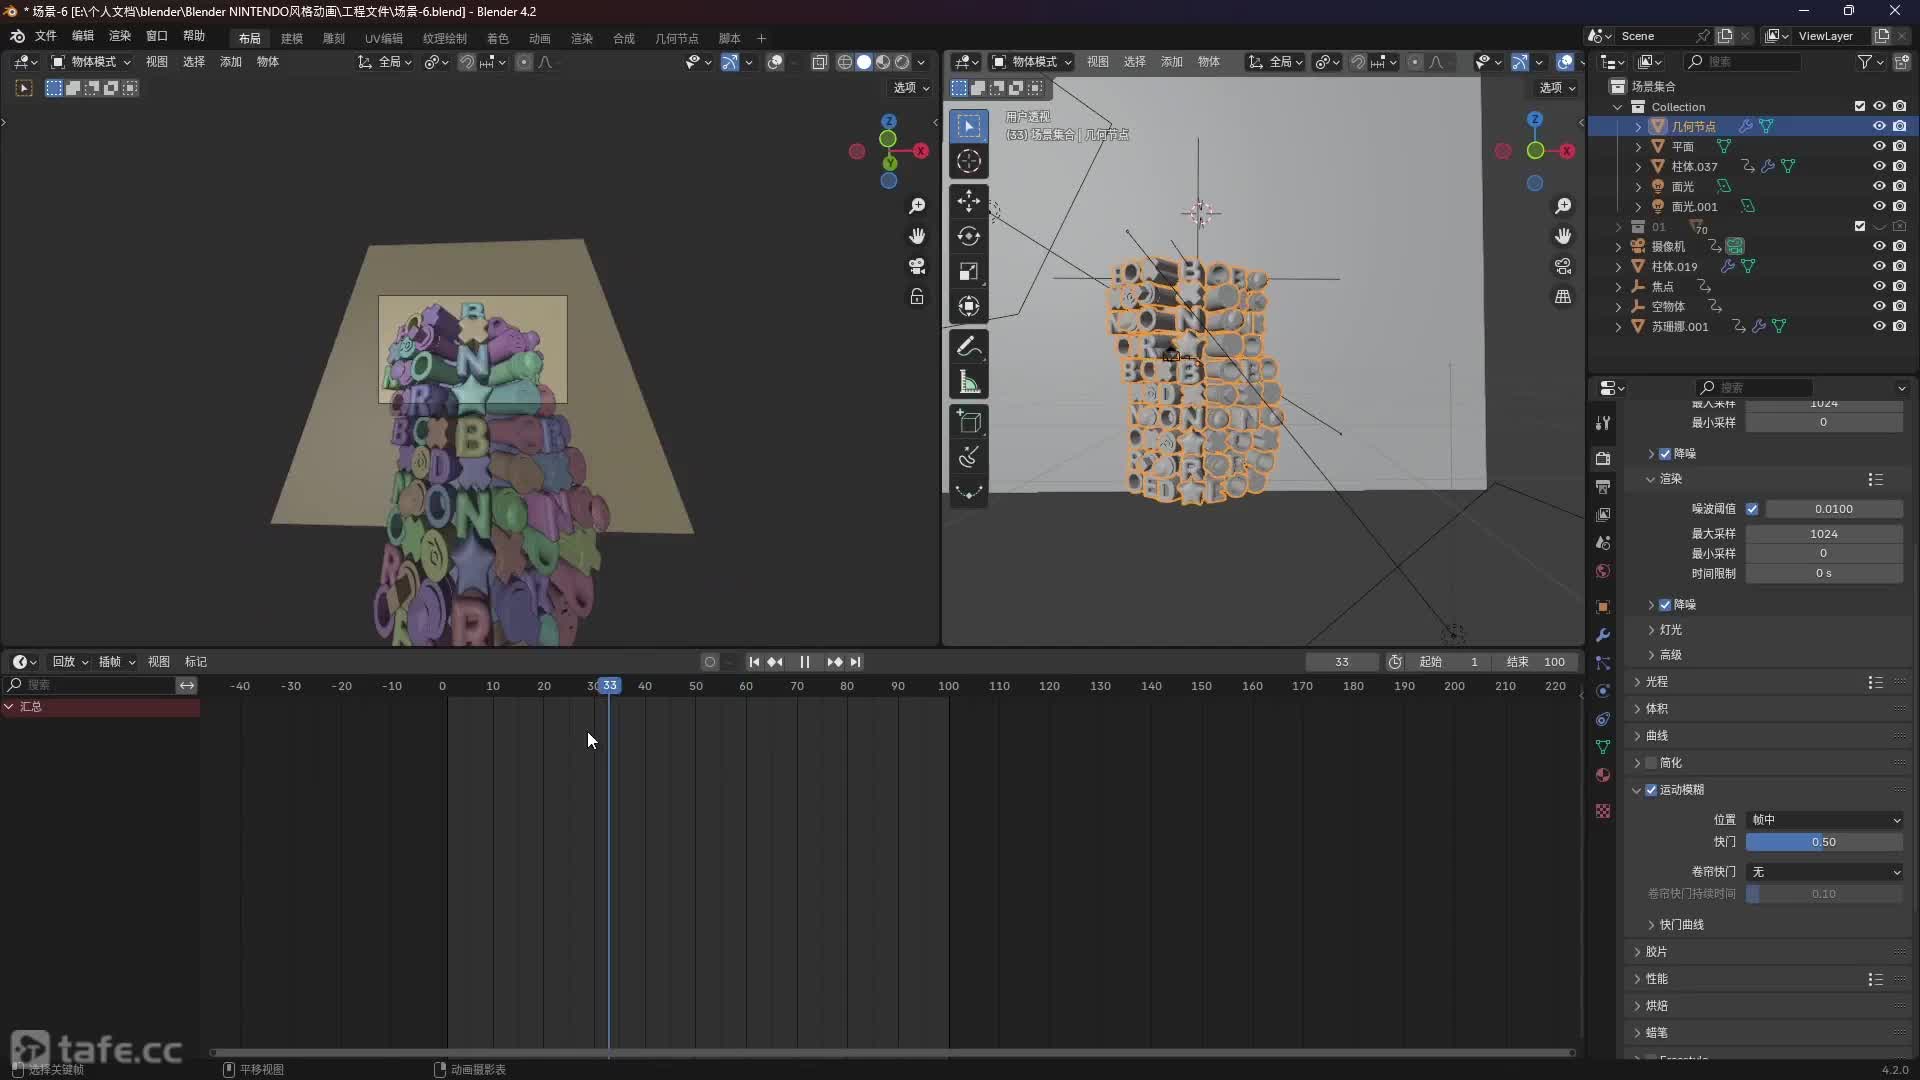Pause the animation playback
The width and height of the screenshot is (1920, 1080).
click(x=804, y=662)
